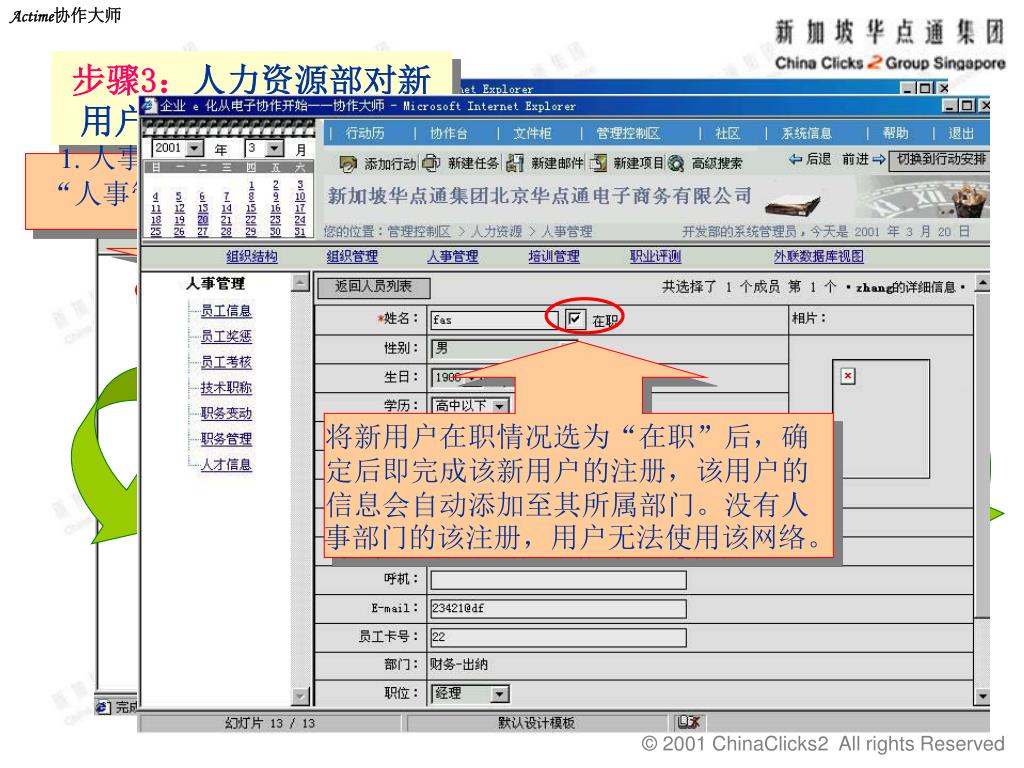Click the main form scroll-up arrow
This screenshot has height=768, width=1024.
coord(982,283)
